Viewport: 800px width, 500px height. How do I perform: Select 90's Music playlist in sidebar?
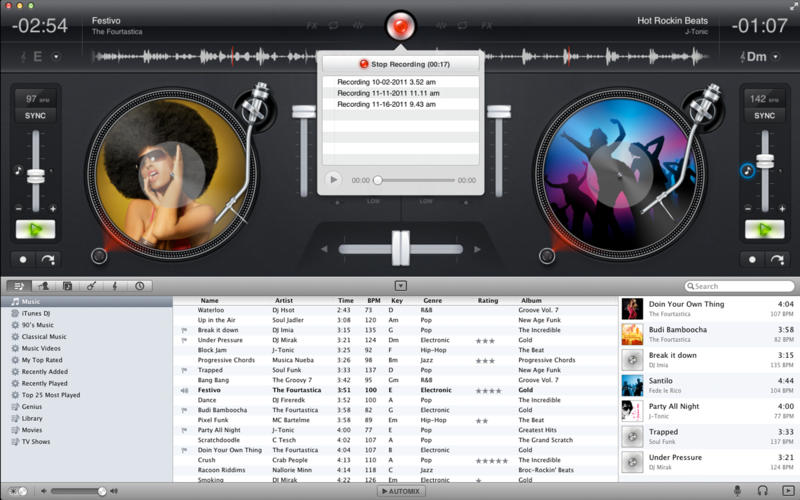(x=38, y=325)
